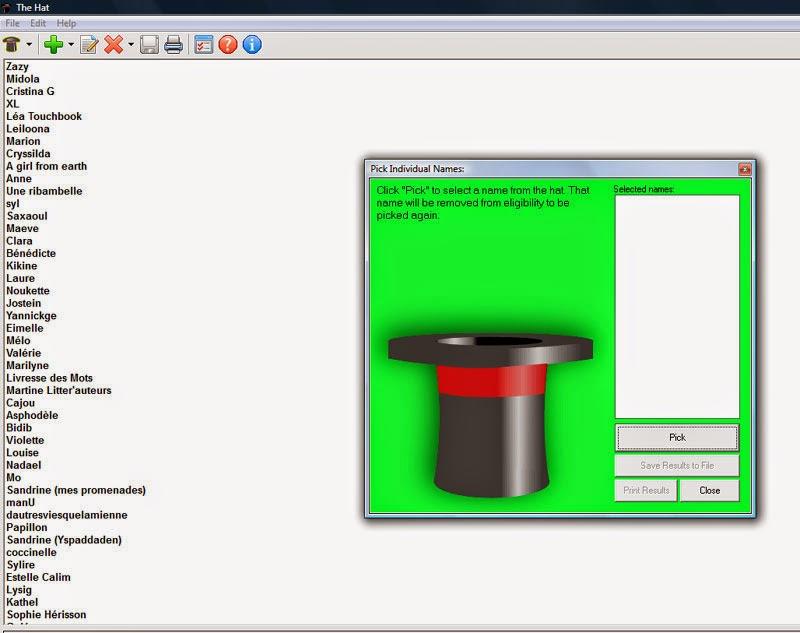Click the red X delete icon
800x633 pixels.
[113, 44]
